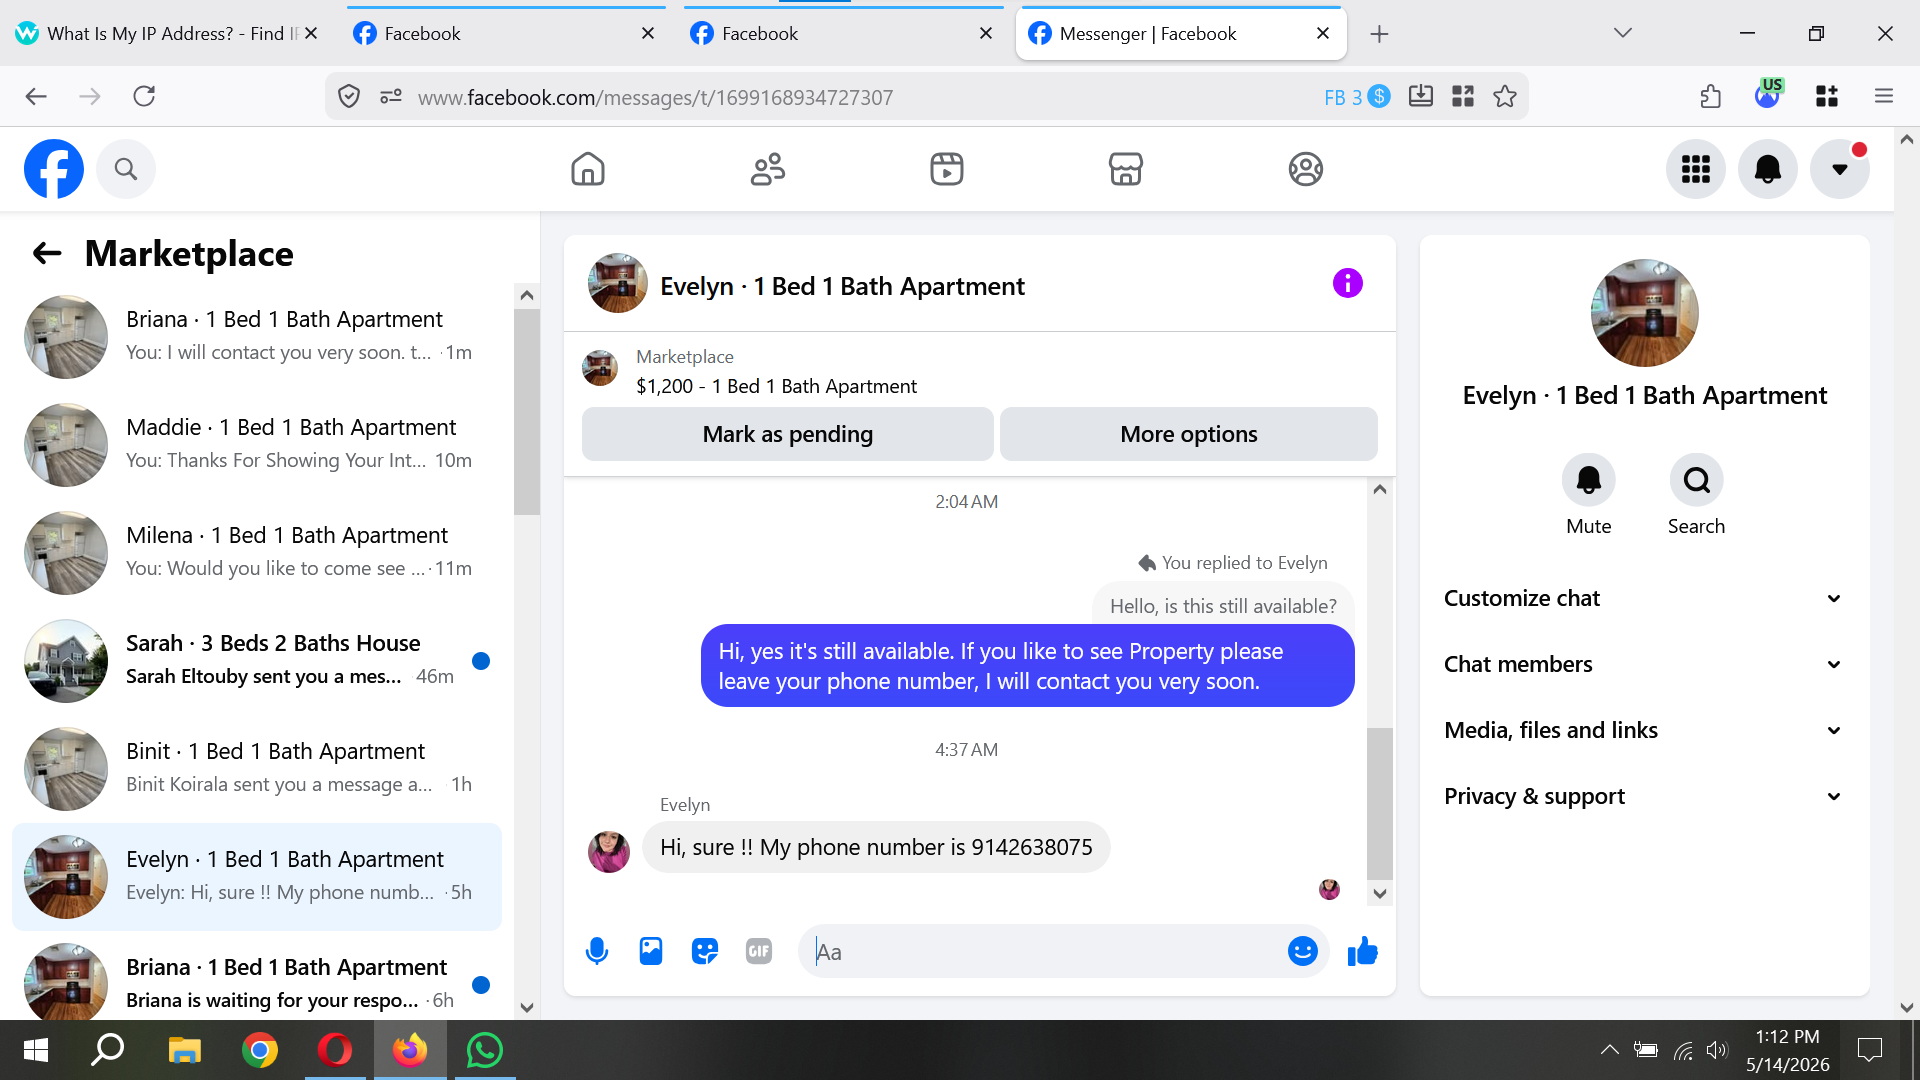
Task: Click the Opera taskbar icon
Action: pyautogui.click(x=335, y=1050)
